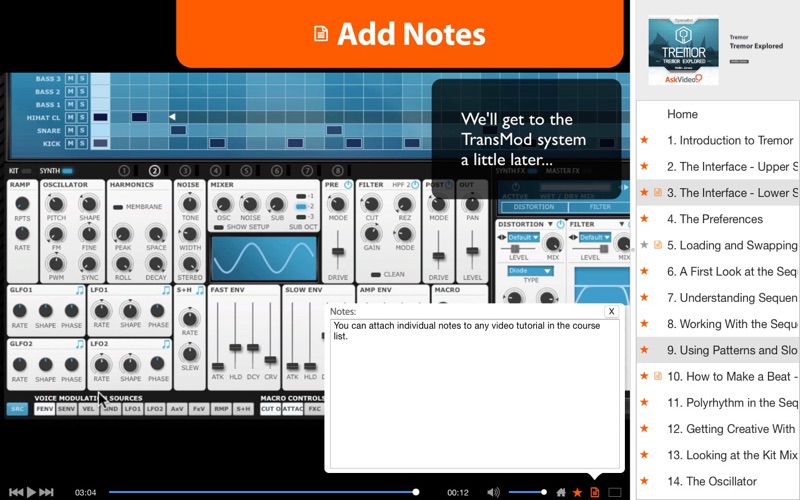Toggle the FILTER section power icon
This screenshot has height=500, width=800.
(415, 185)
